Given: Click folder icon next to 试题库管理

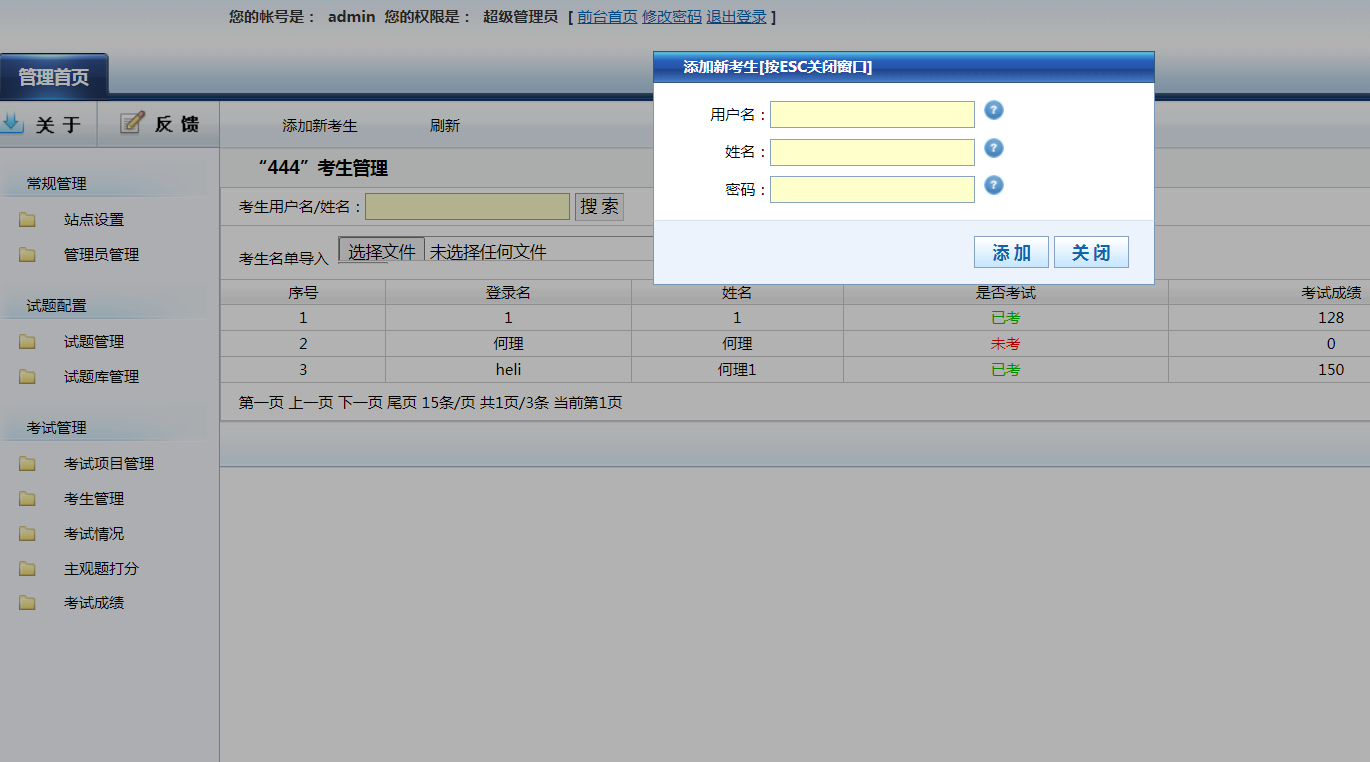Looking at the screenshot, I should [27, 377].
